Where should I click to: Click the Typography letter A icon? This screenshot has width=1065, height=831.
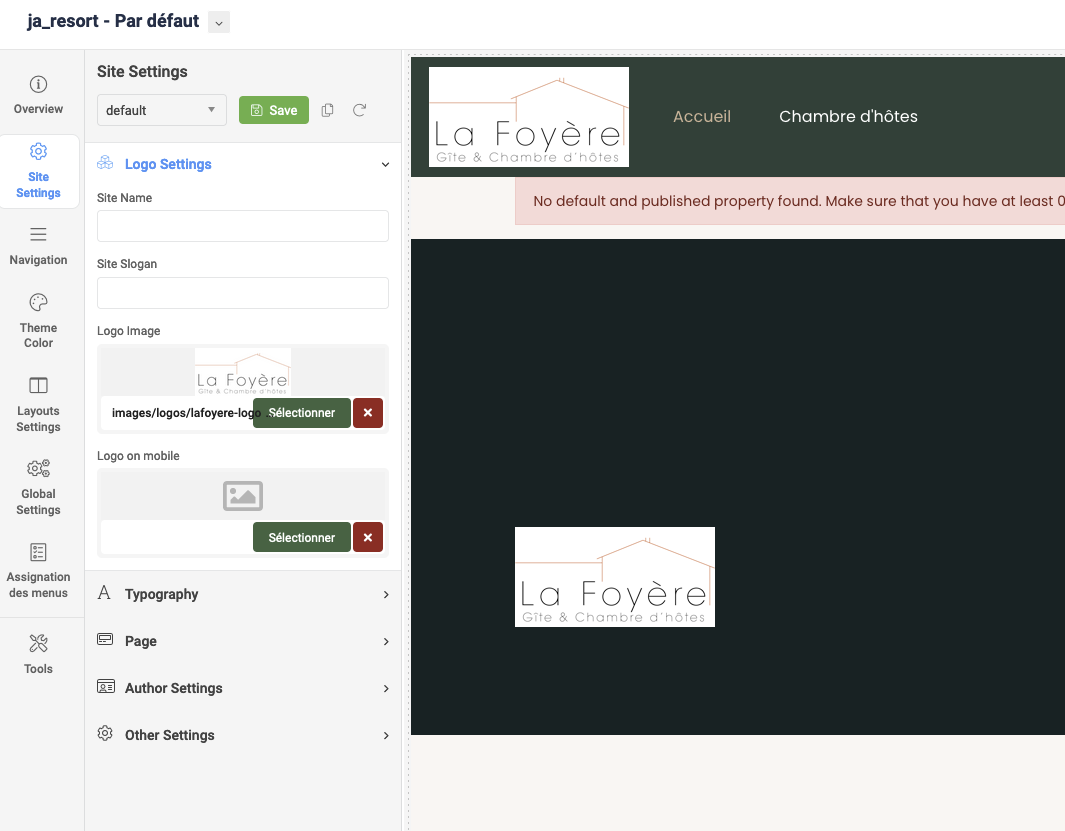pos(104,593)
